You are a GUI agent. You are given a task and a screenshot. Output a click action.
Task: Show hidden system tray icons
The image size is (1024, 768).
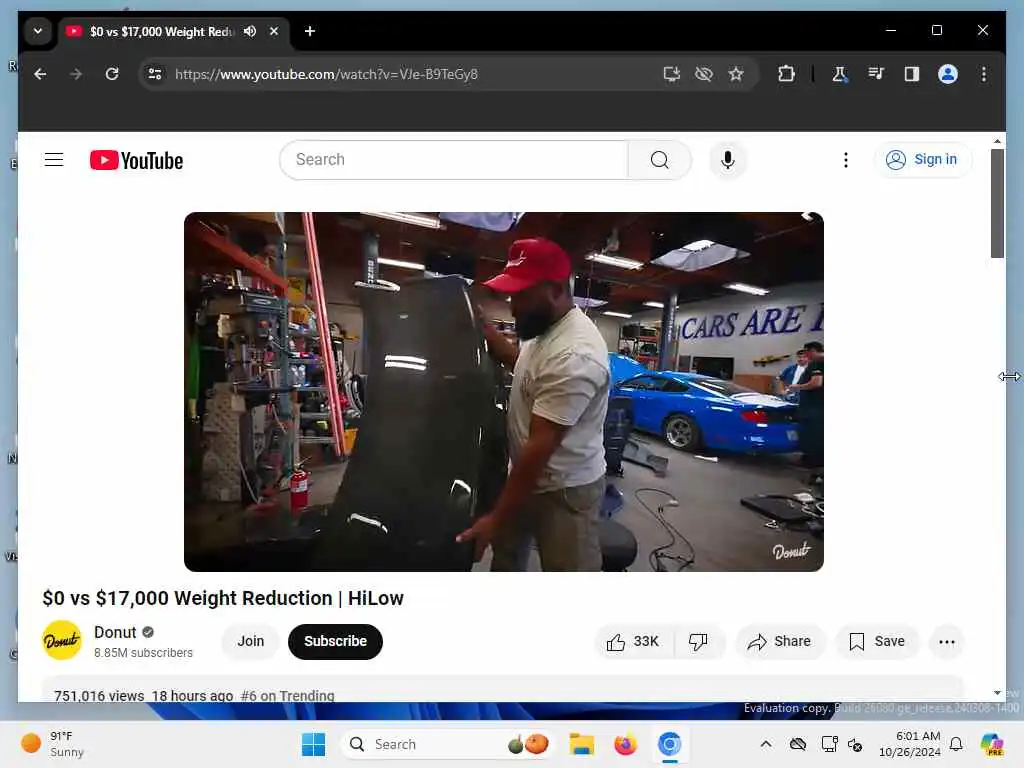[x=766, y=744]
